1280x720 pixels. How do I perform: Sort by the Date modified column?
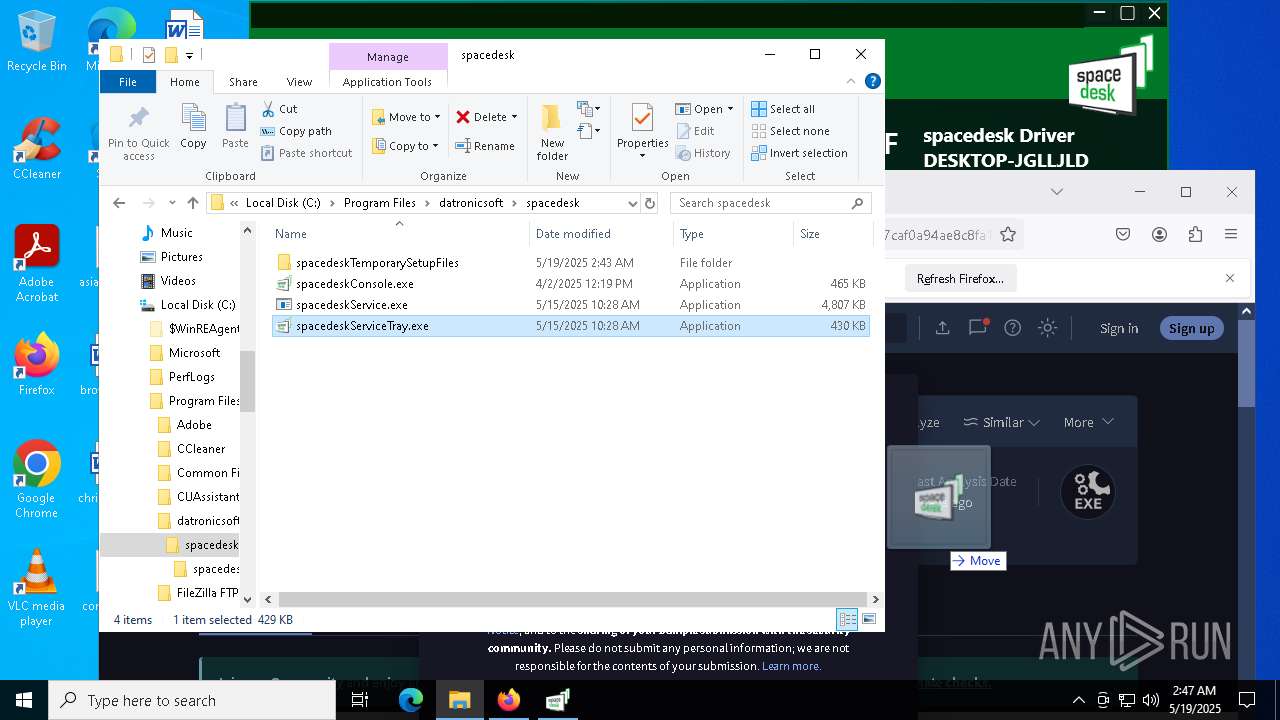[601, 234]
